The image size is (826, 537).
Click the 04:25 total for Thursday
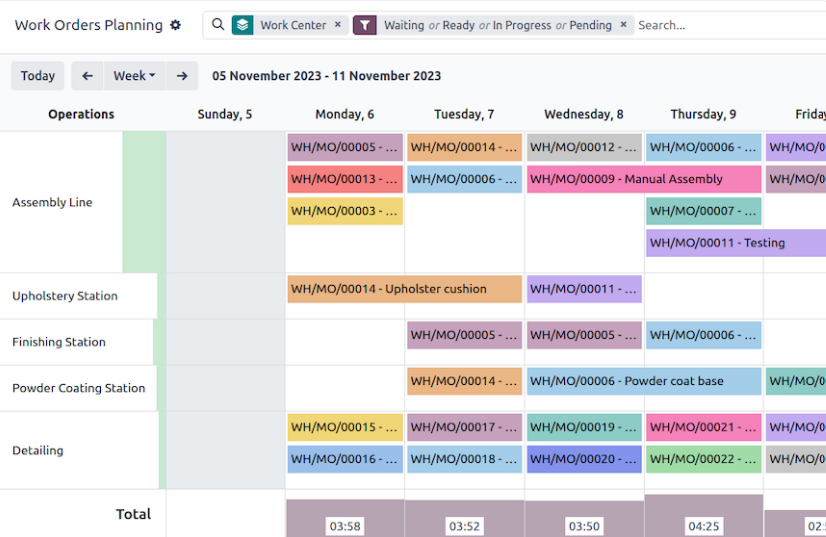tap(704, 526)
